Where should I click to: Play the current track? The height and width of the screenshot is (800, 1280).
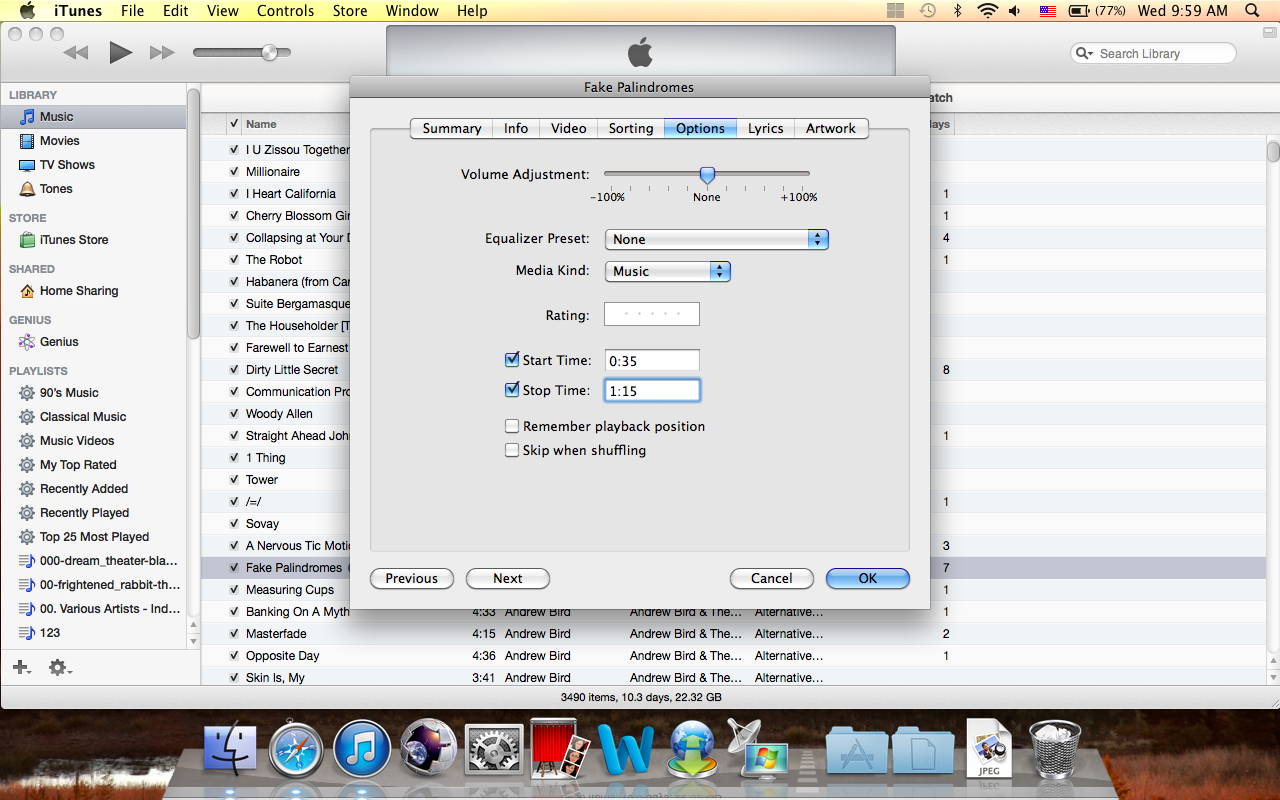[x=120, y=52]
